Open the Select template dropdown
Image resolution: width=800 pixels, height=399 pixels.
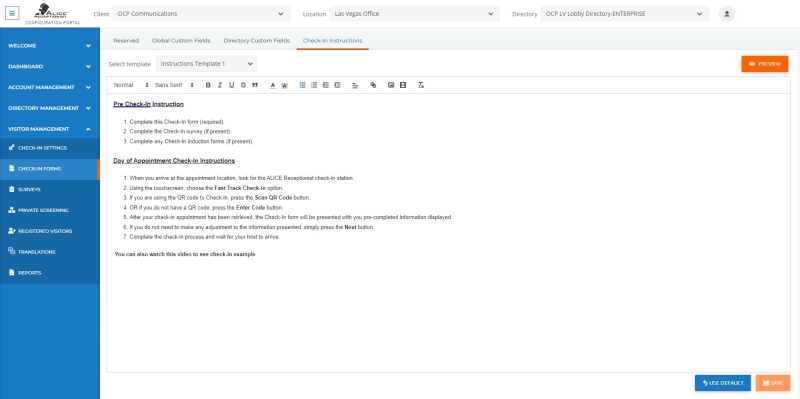coord(207,64)
